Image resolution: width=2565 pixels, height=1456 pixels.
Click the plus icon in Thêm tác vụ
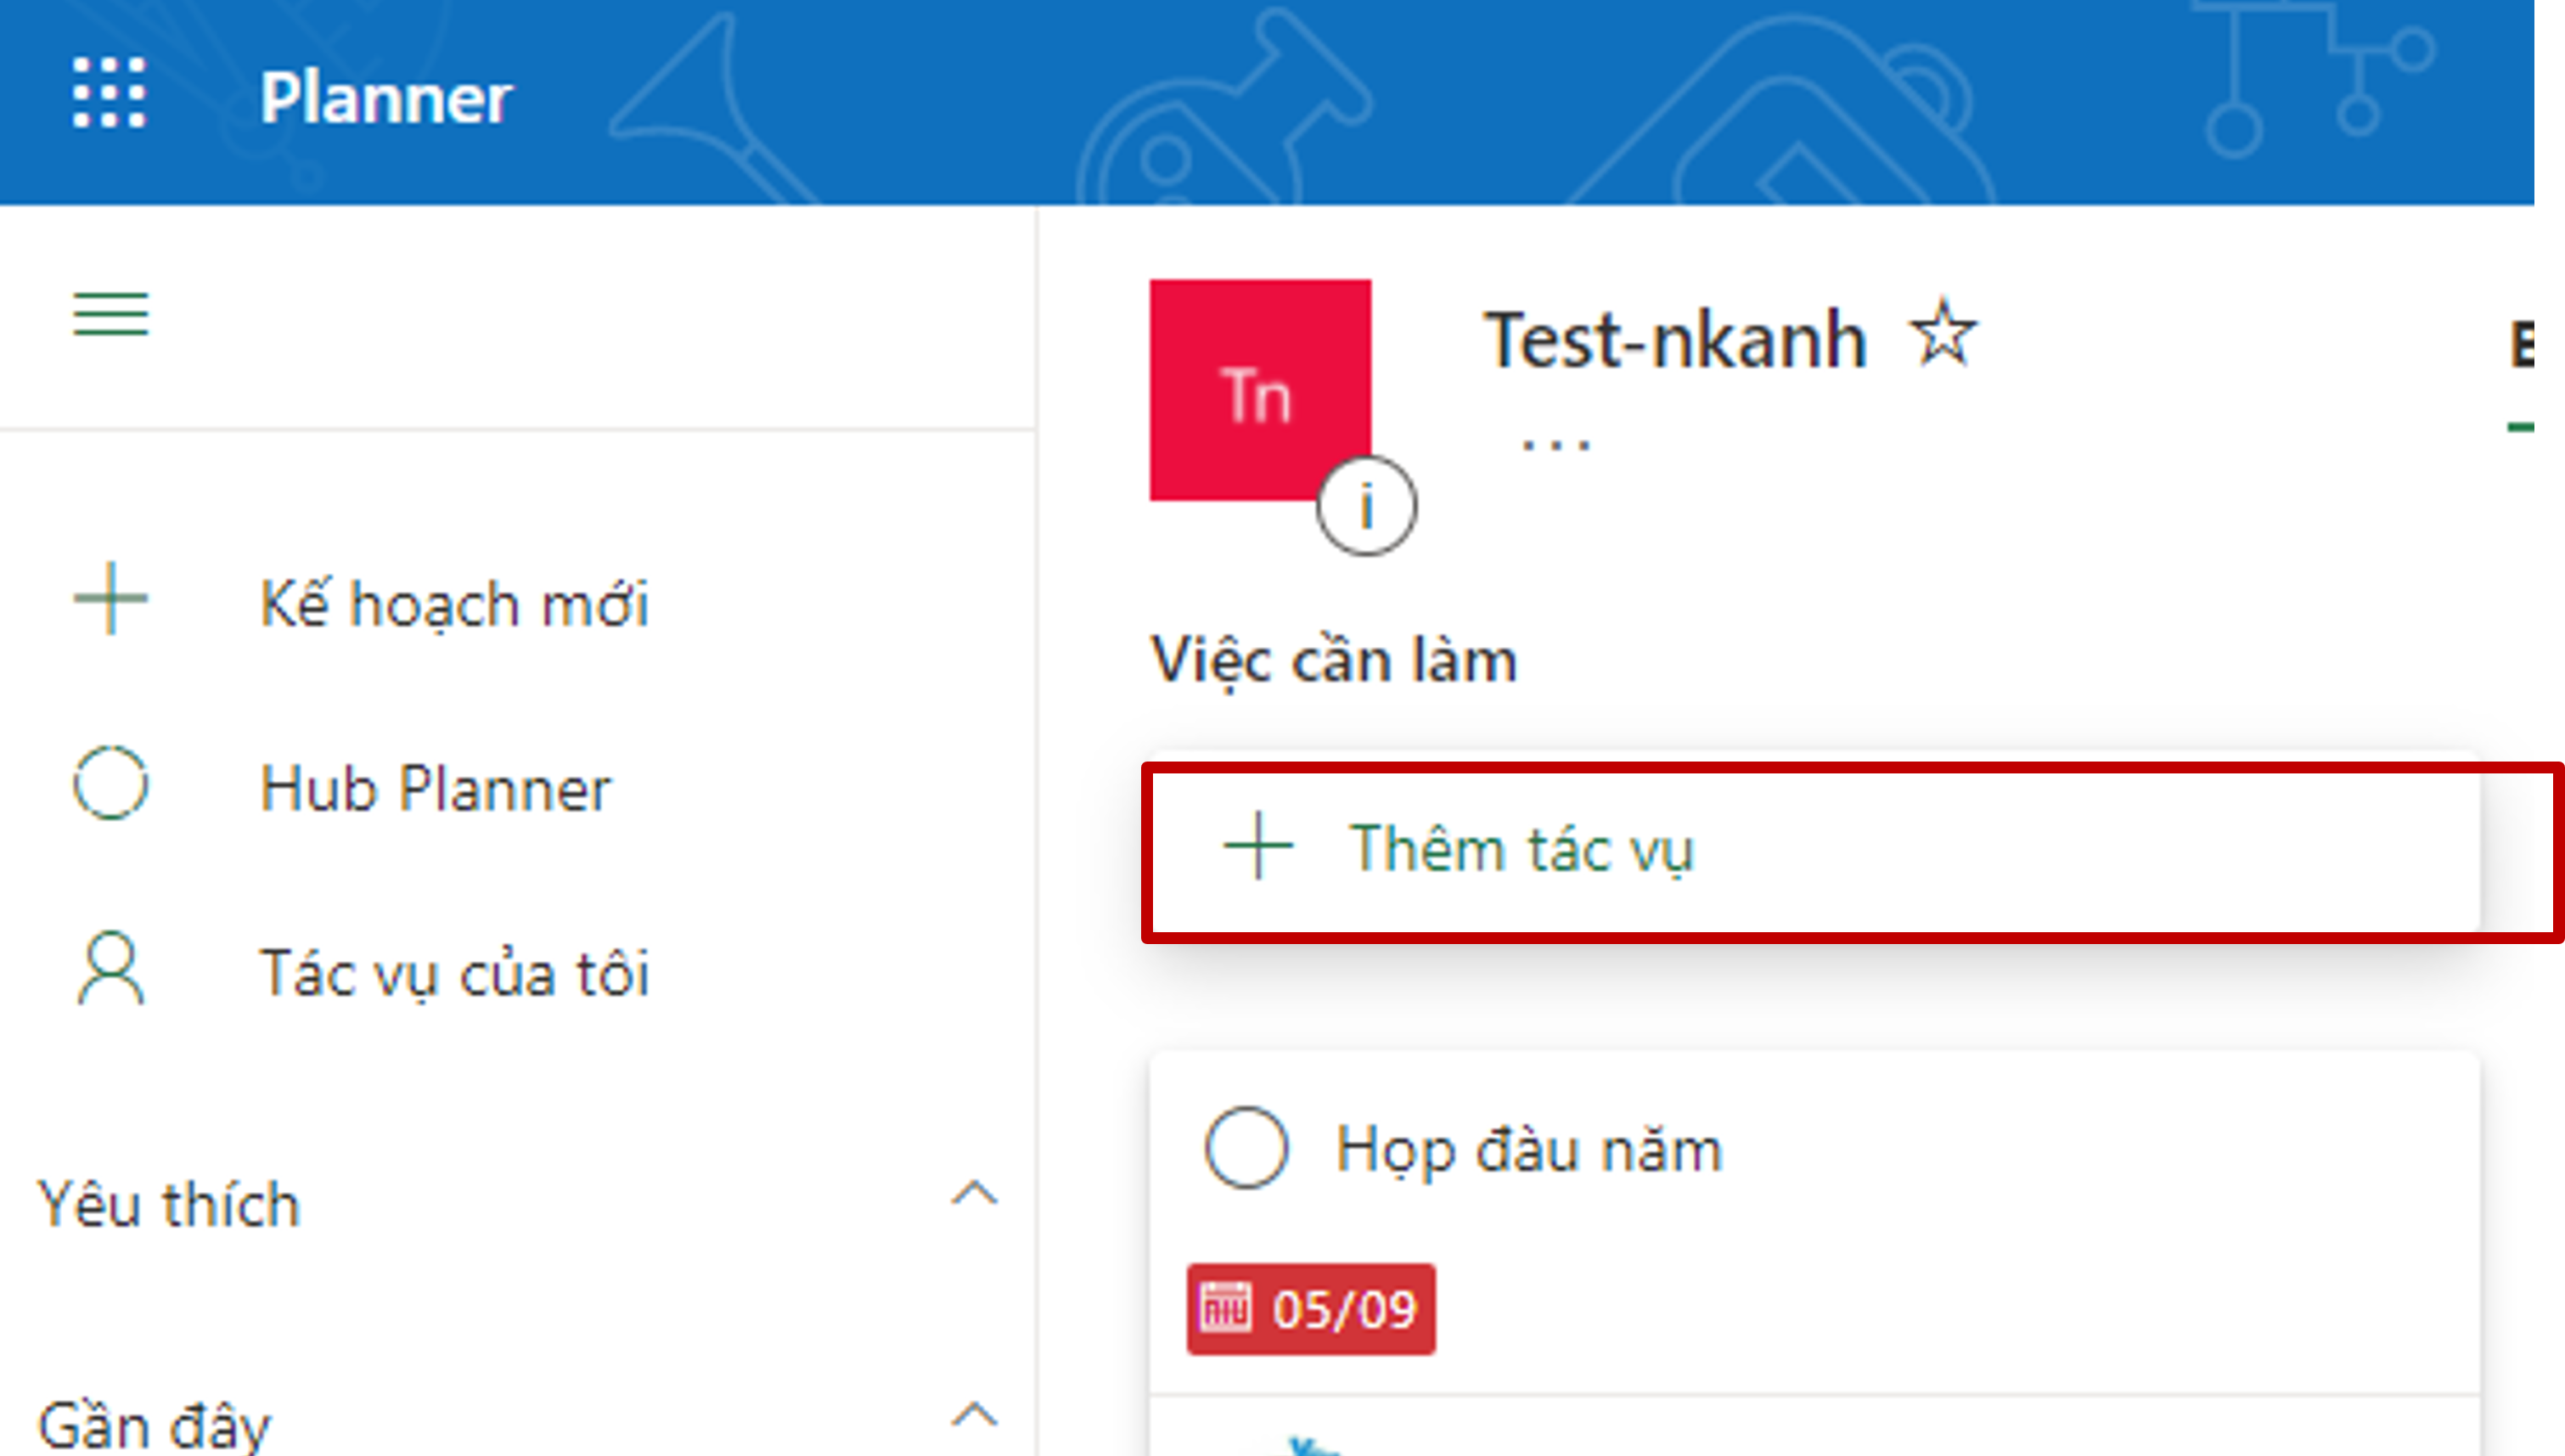[1258, 846]
